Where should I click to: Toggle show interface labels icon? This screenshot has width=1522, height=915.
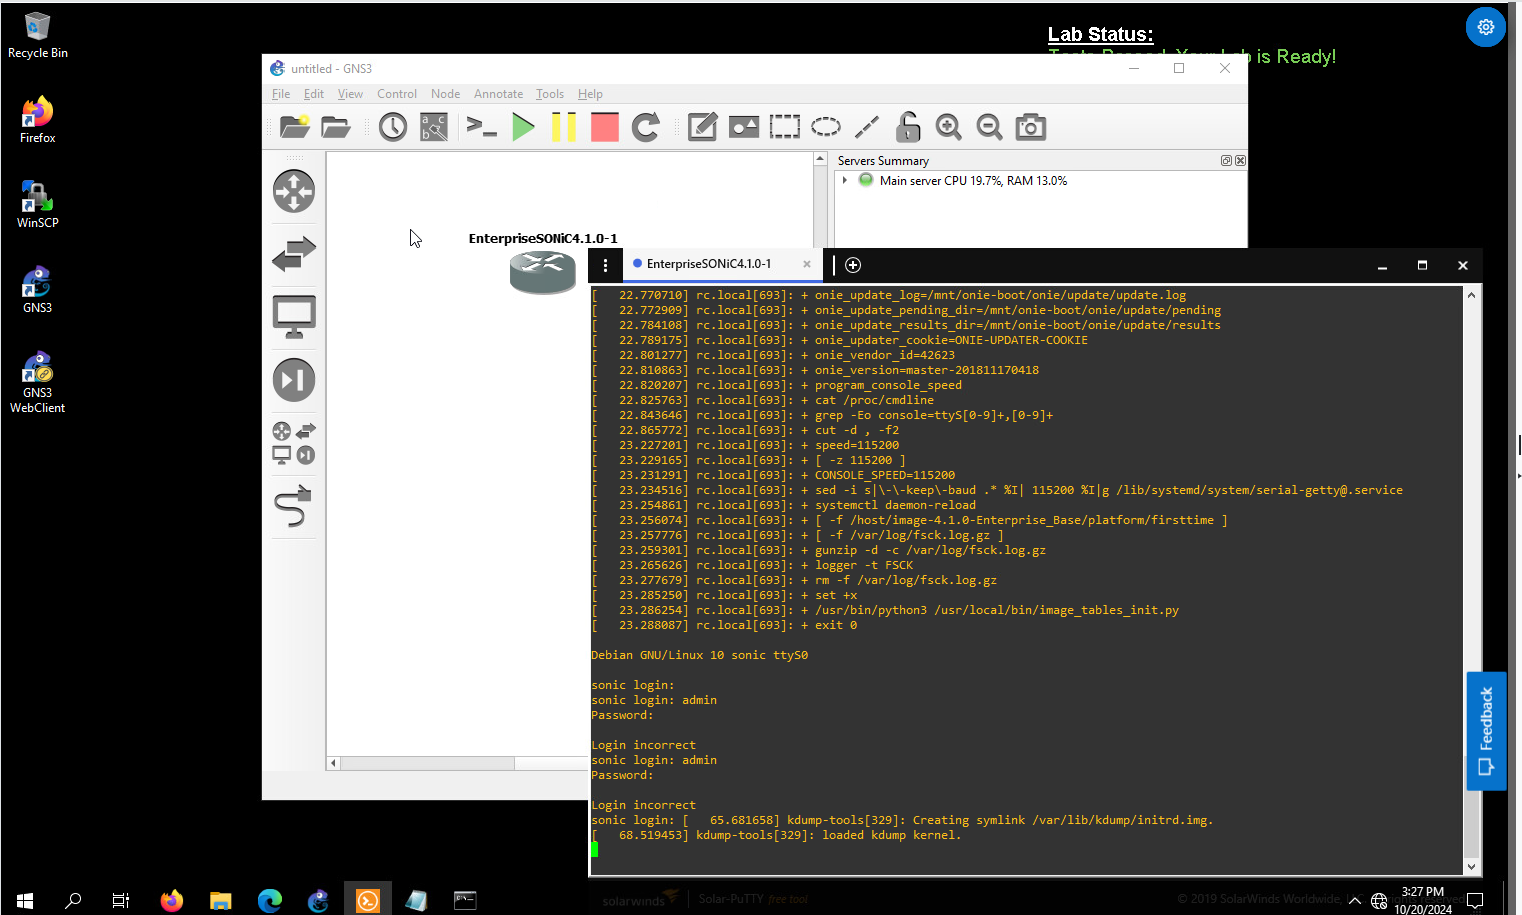[x=434, y=127]
